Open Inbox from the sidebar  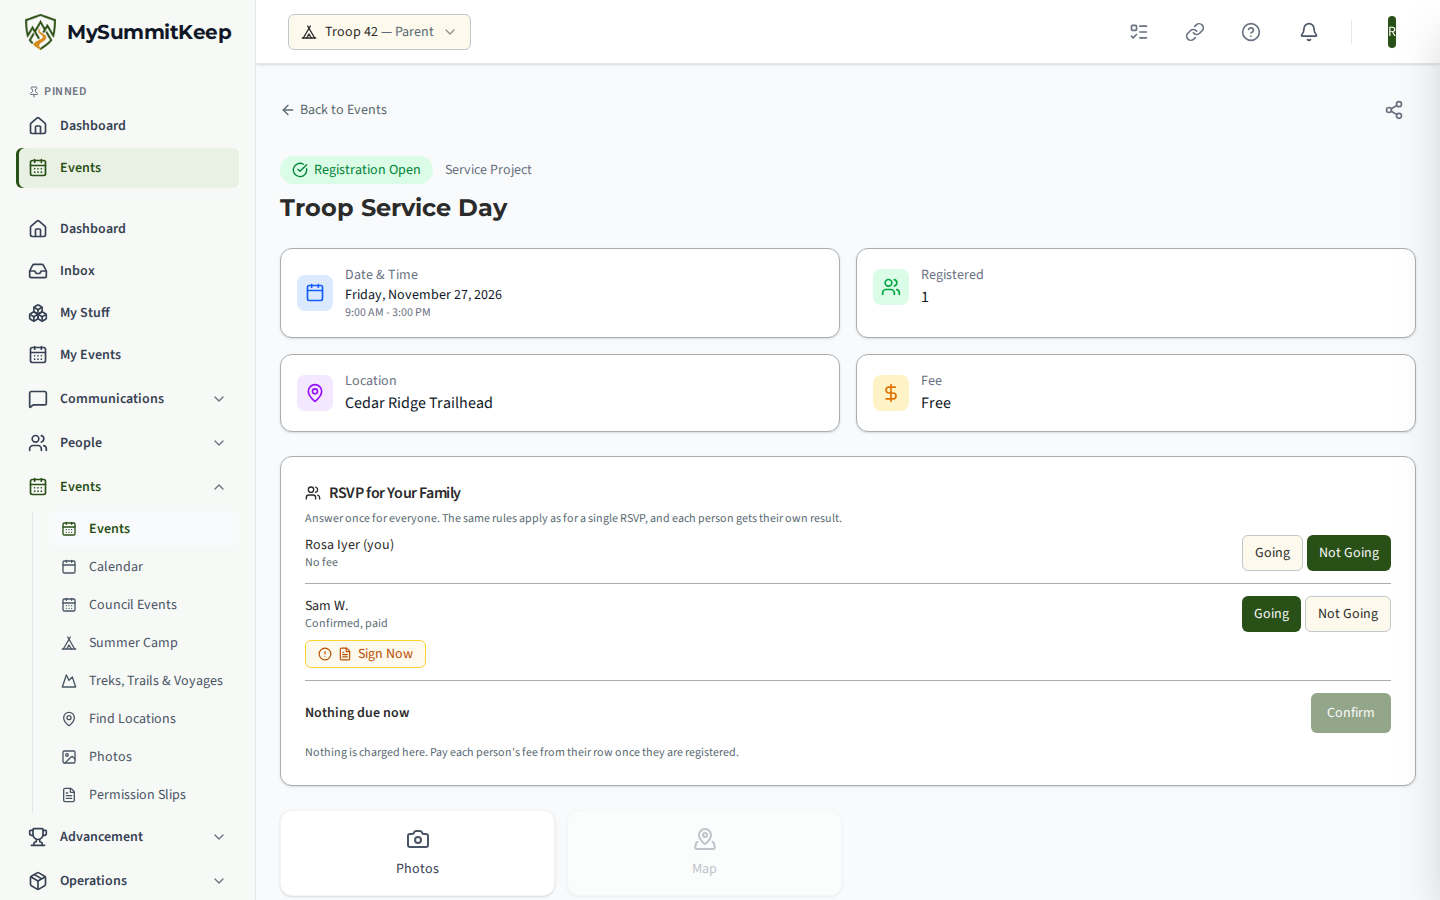coord(128,271)
